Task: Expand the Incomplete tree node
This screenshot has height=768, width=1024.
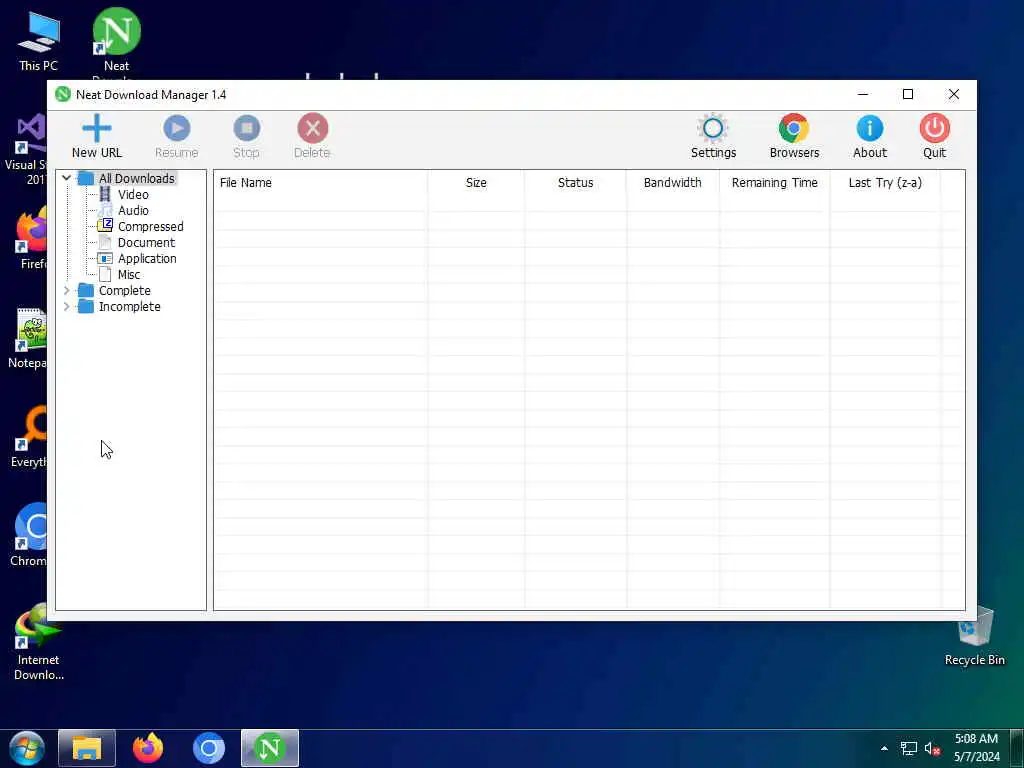Action: (x=66, y=306)
